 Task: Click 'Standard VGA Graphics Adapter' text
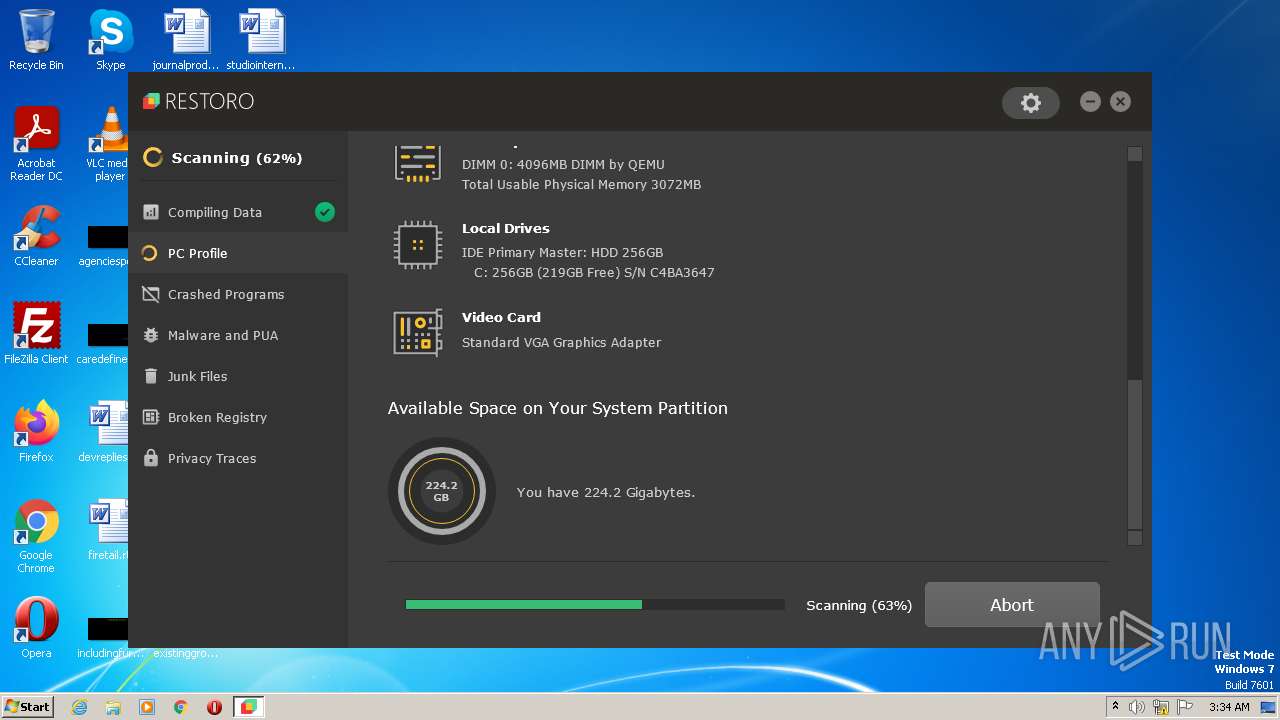(x=561, y=342)
